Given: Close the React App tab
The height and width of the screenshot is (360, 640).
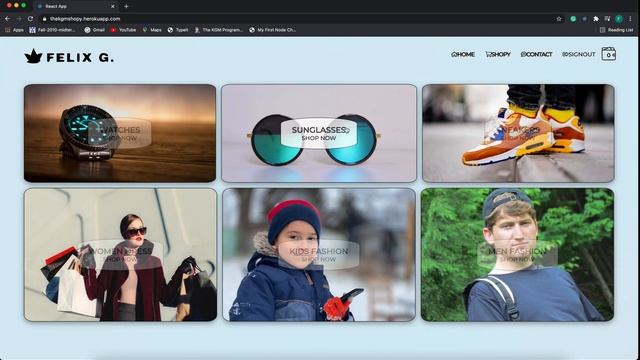Looking at the screenshot, I should tap(113, 6).
